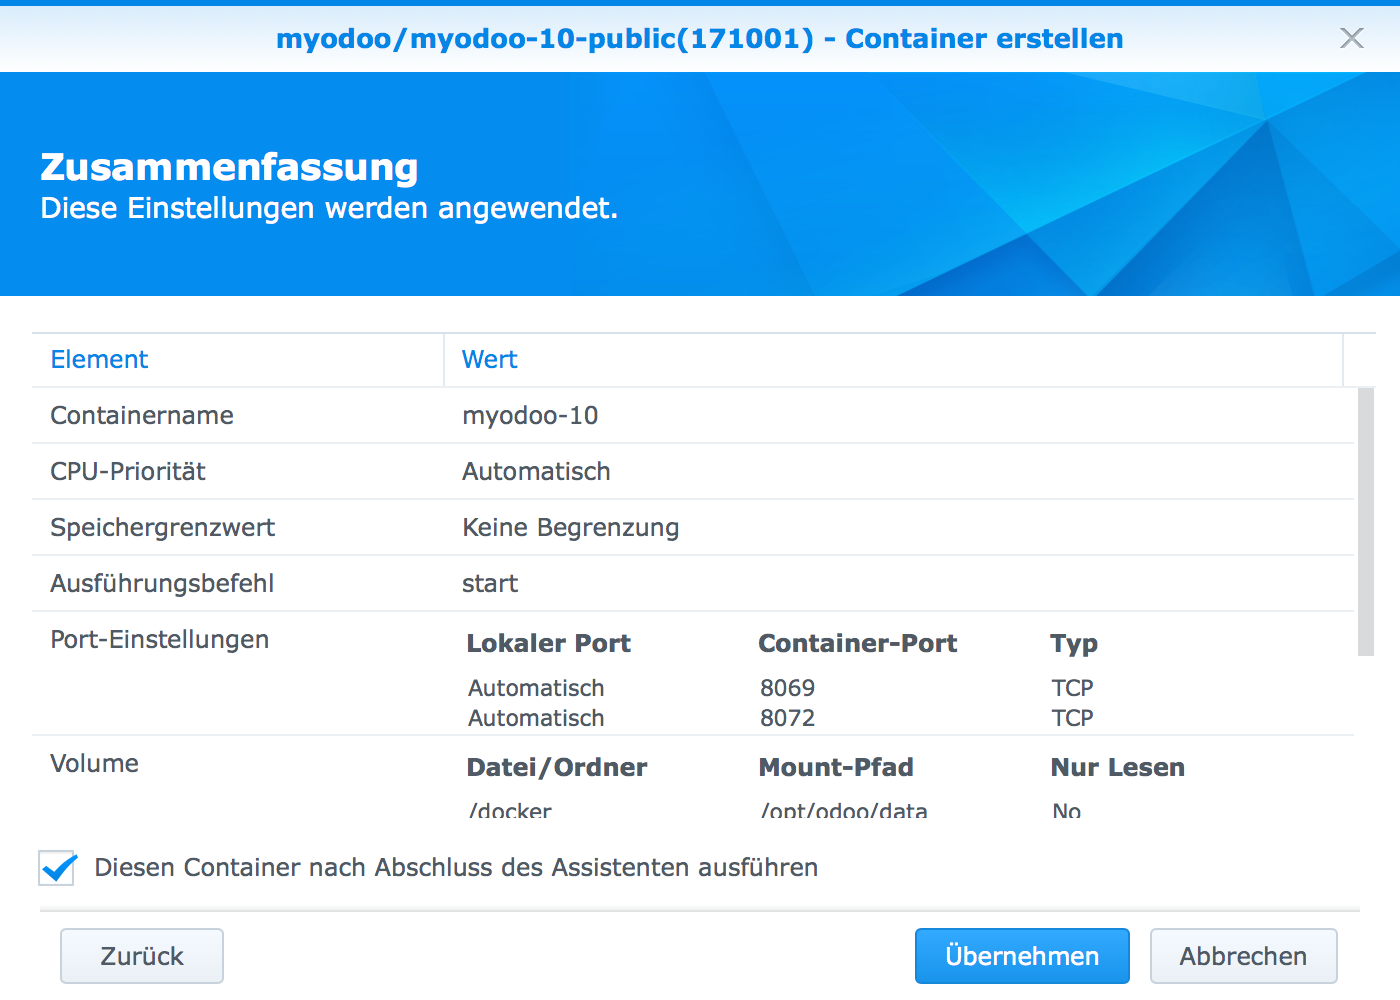Close the Container erstellen dialog
The height and width of the screenshot is (1000, 1400).
(x=1351, y=38)
